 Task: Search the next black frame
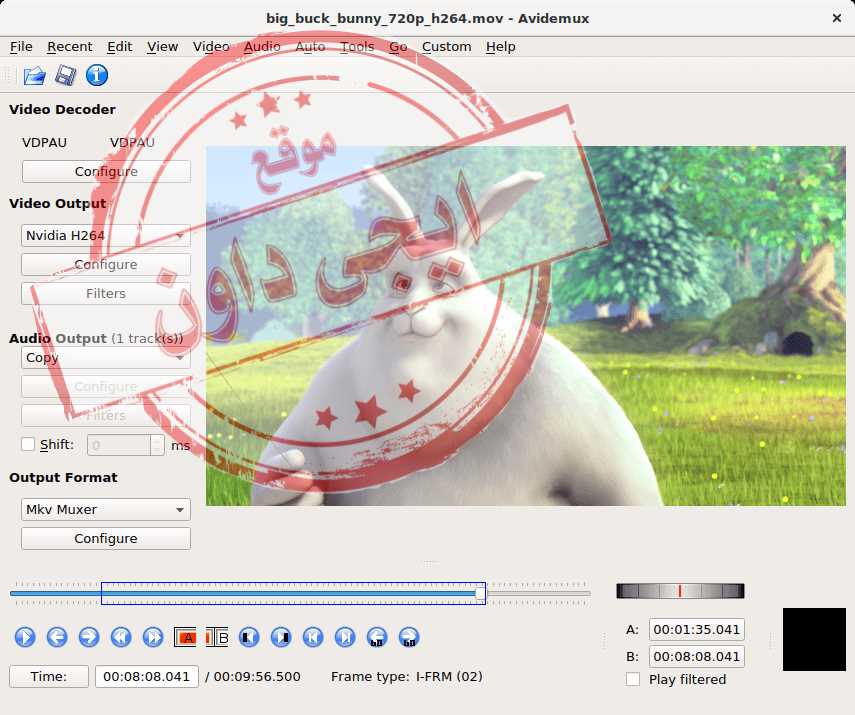281,637
